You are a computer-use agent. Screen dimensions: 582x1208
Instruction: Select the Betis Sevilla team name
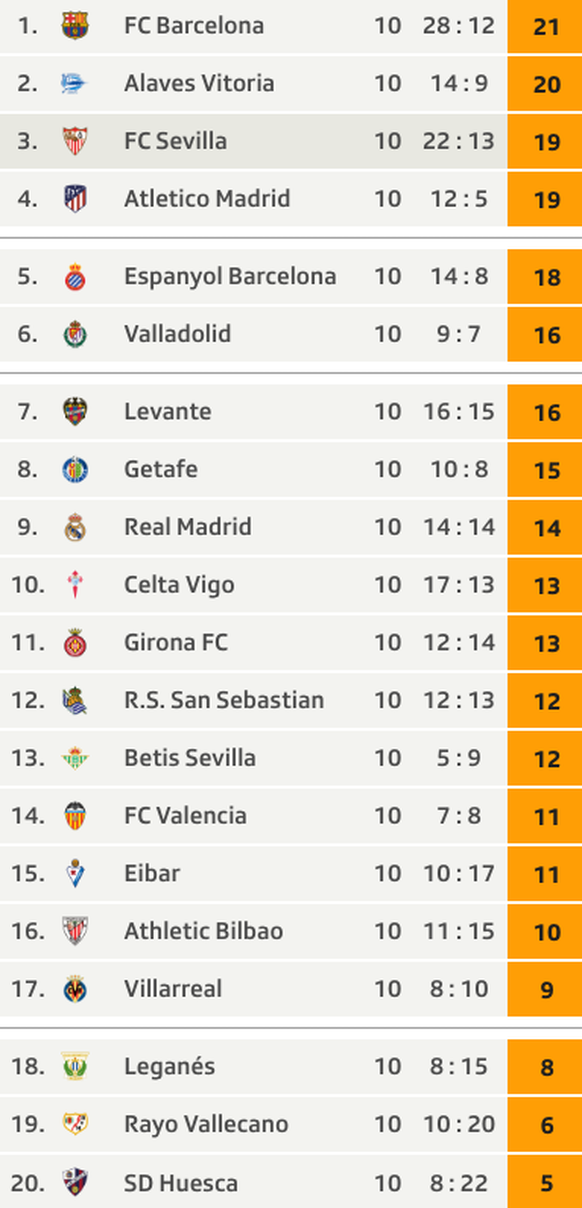[x=190, y=758]
